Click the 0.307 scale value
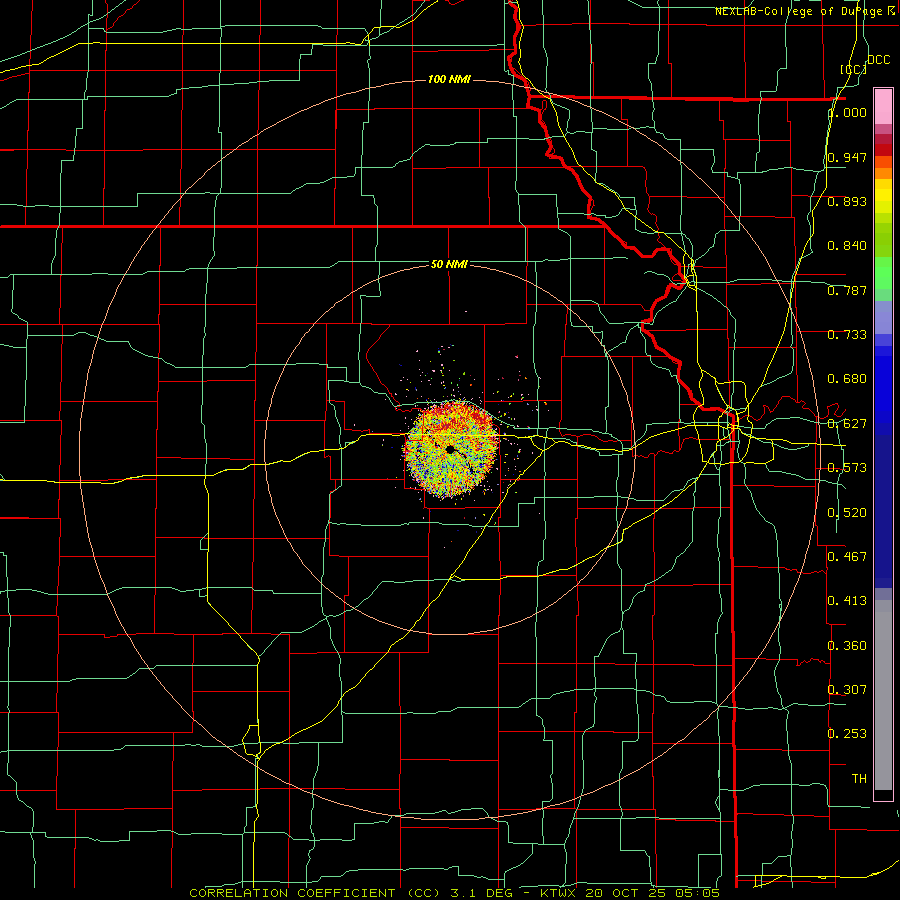The width and height of the screenshot is (900, 900). click(847, 689)
